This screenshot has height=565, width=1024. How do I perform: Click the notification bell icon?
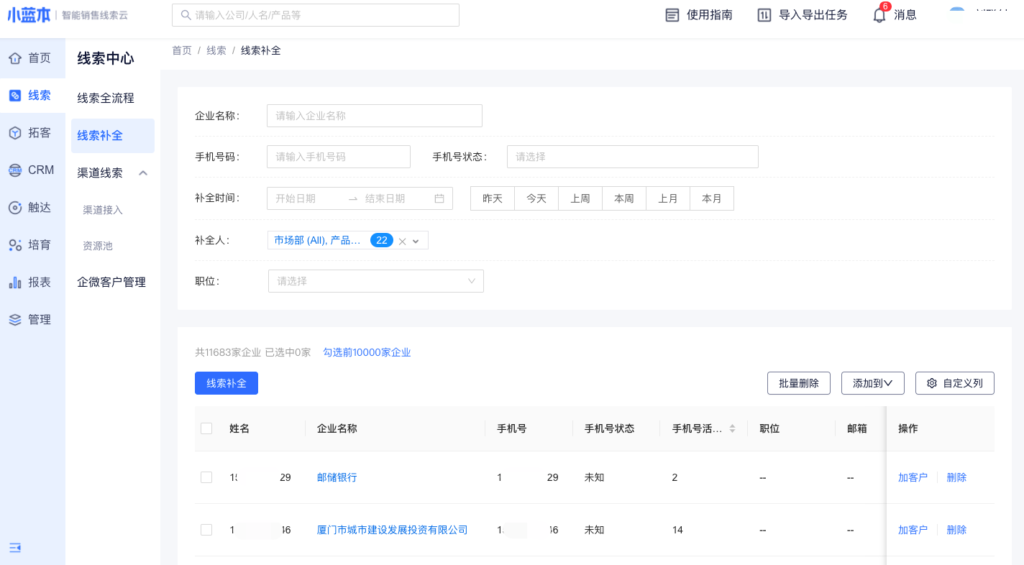(x=879, y=15)
